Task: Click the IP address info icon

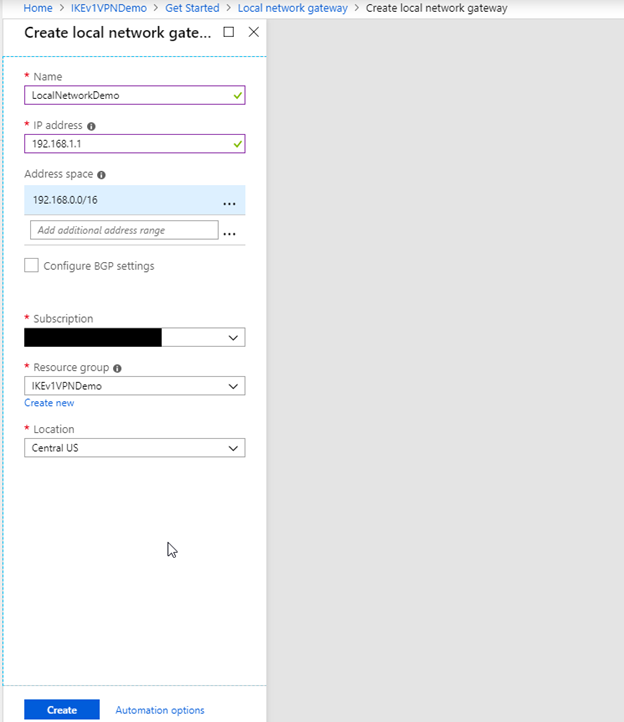Action: (91, 126)
